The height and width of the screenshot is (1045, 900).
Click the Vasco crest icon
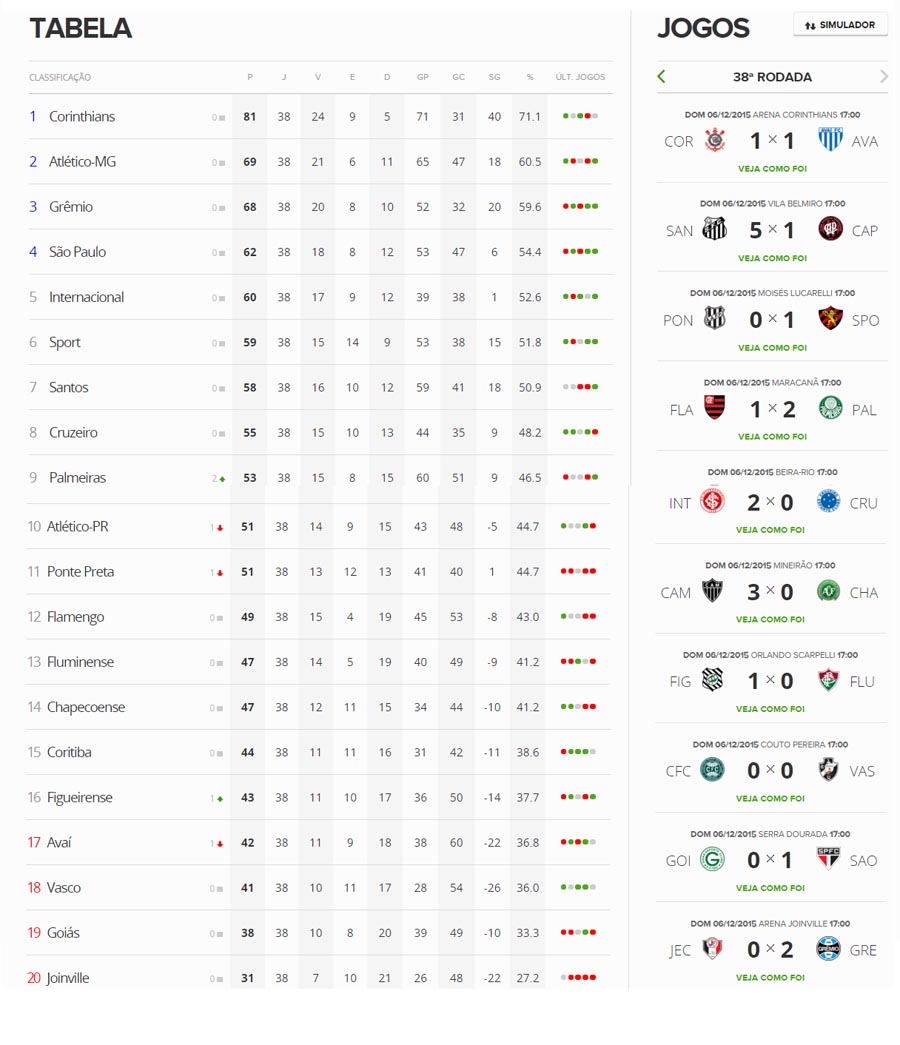[x=829, y=771]
